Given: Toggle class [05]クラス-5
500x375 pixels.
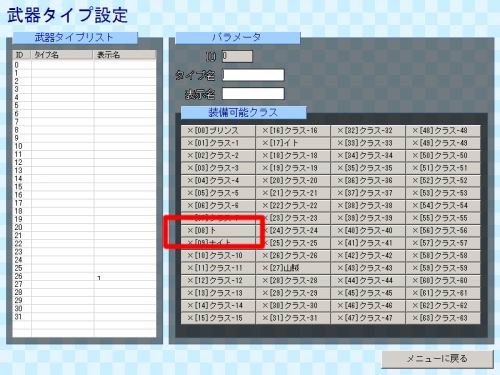Looking at the screenshot, I should pyautogui.click(x=218, y=193).
